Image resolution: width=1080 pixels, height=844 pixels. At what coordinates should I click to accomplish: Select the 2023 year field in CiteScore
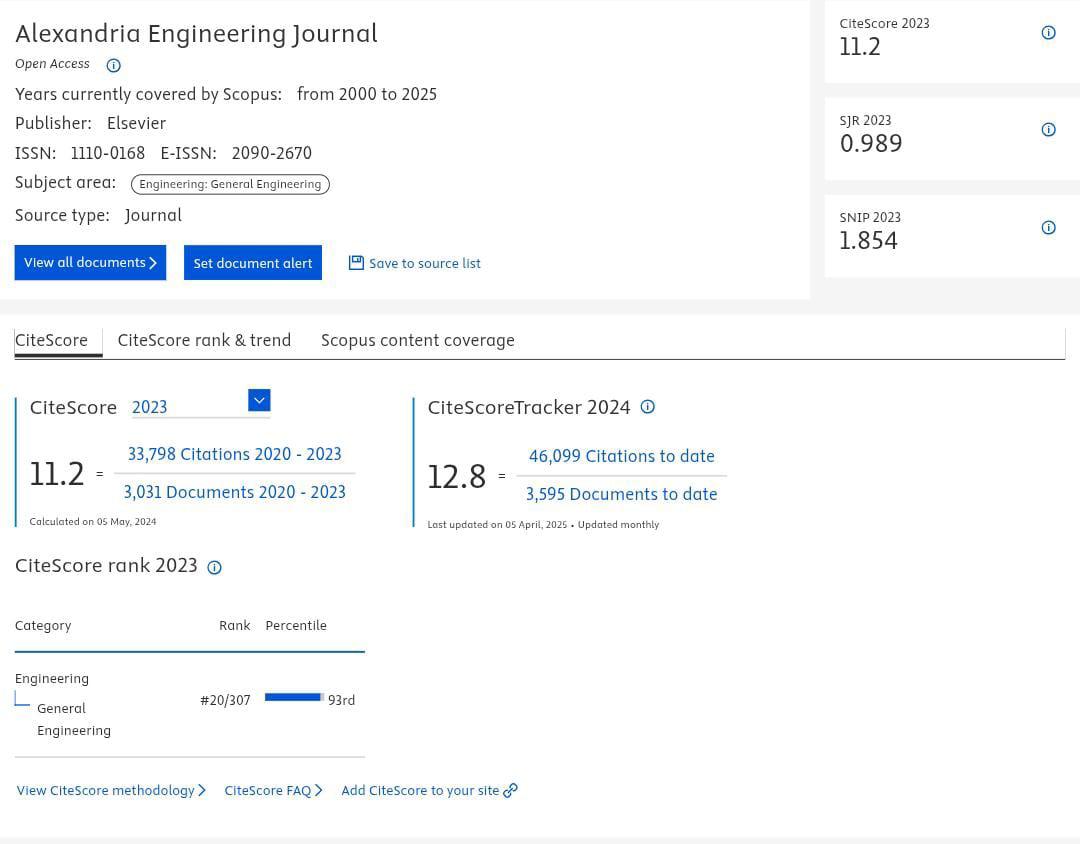[188, 407]
